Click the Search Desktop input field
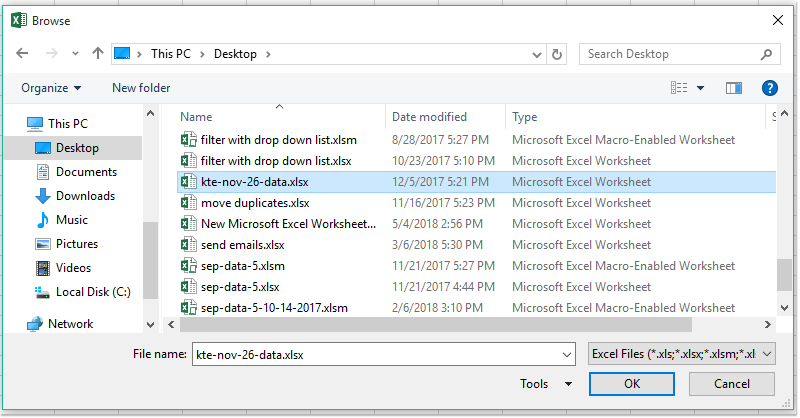Screen dimensions: 800x418 [670, 54]
